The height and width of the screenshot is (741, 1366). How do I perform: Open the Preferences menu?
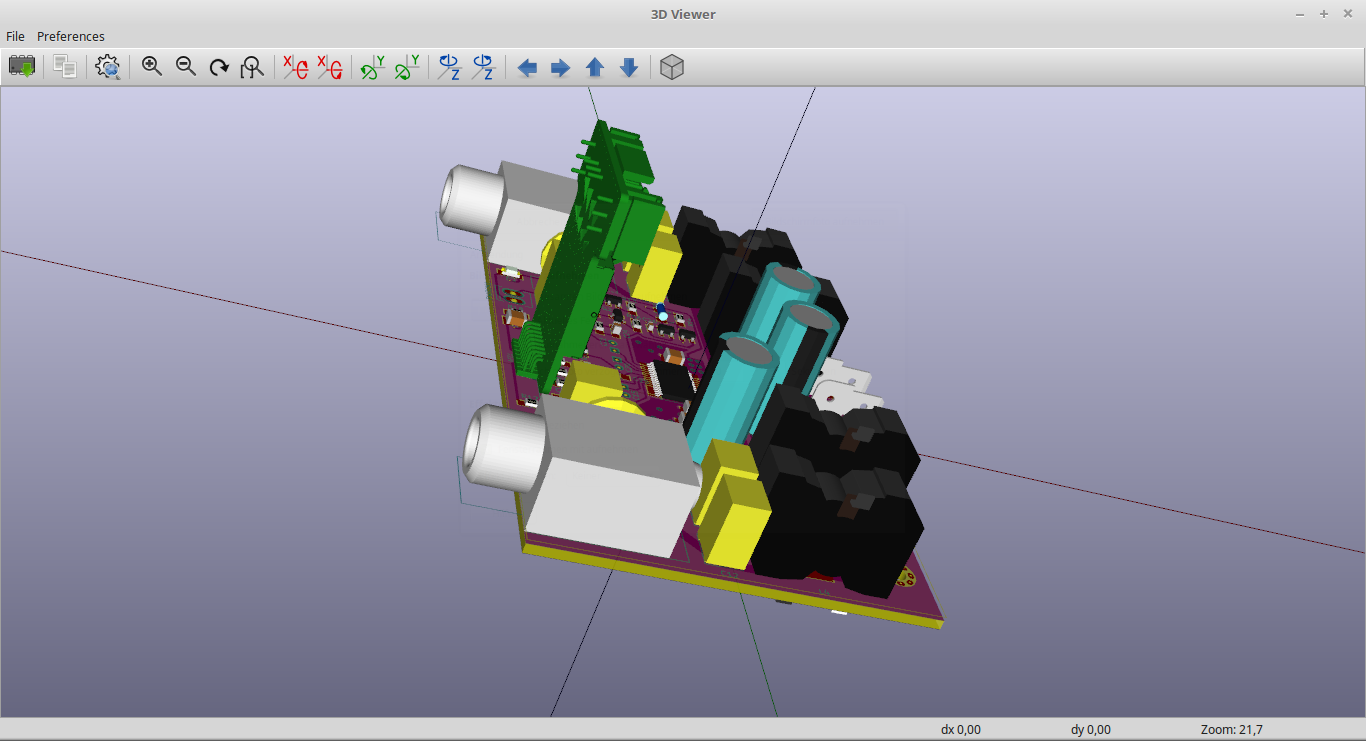pyautogui.click(x=71, y=36)
